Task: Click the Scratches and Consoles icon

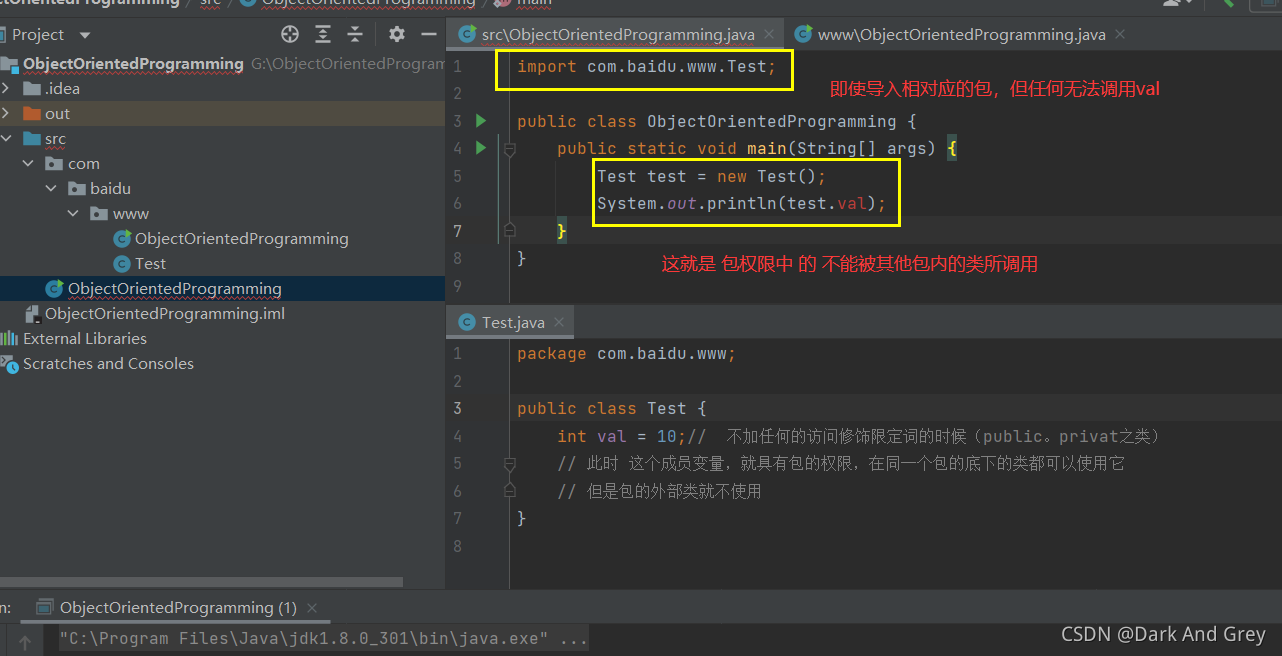Action: pyautogui.click(x=10, y=364)
